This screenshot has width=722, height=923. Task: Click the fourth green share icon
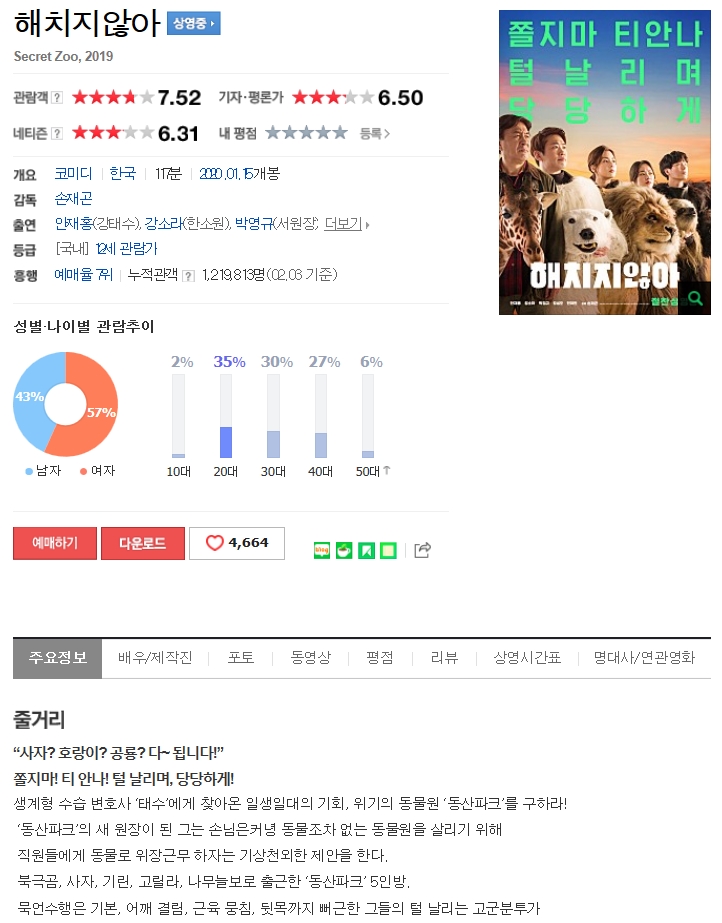388,550
